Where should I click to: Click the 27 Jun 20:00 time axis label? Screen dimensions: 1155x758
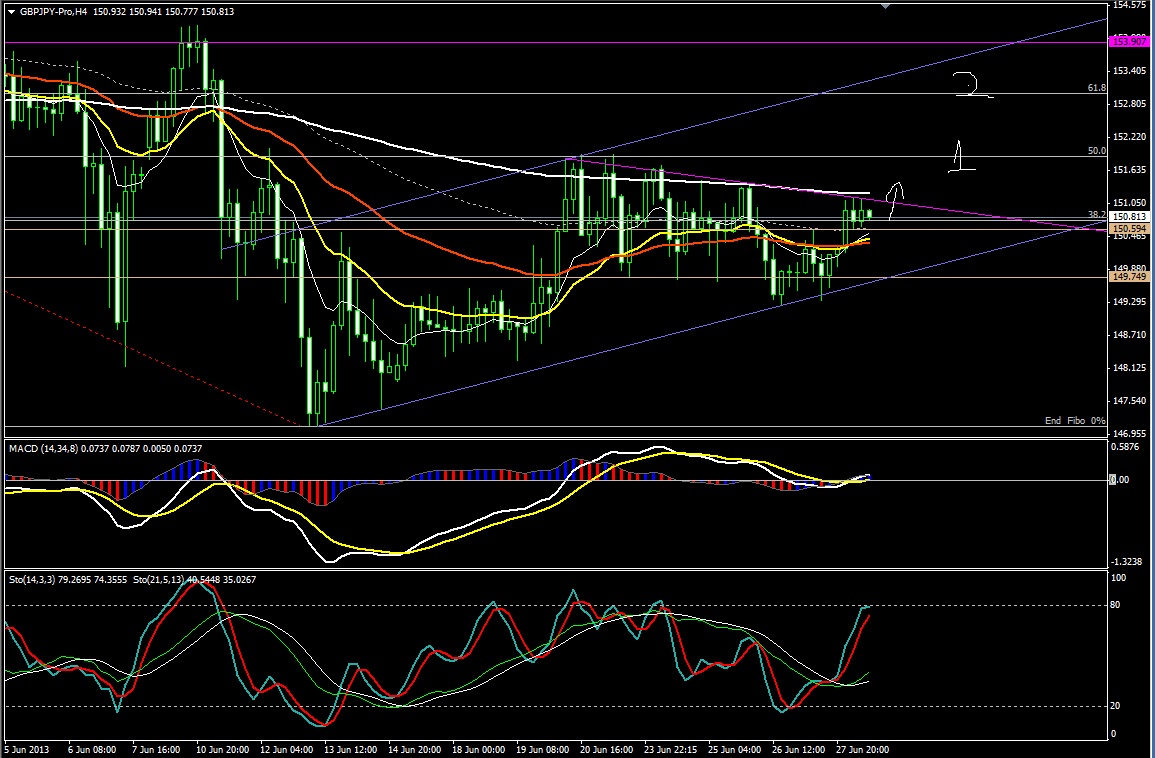pos(863,748)
